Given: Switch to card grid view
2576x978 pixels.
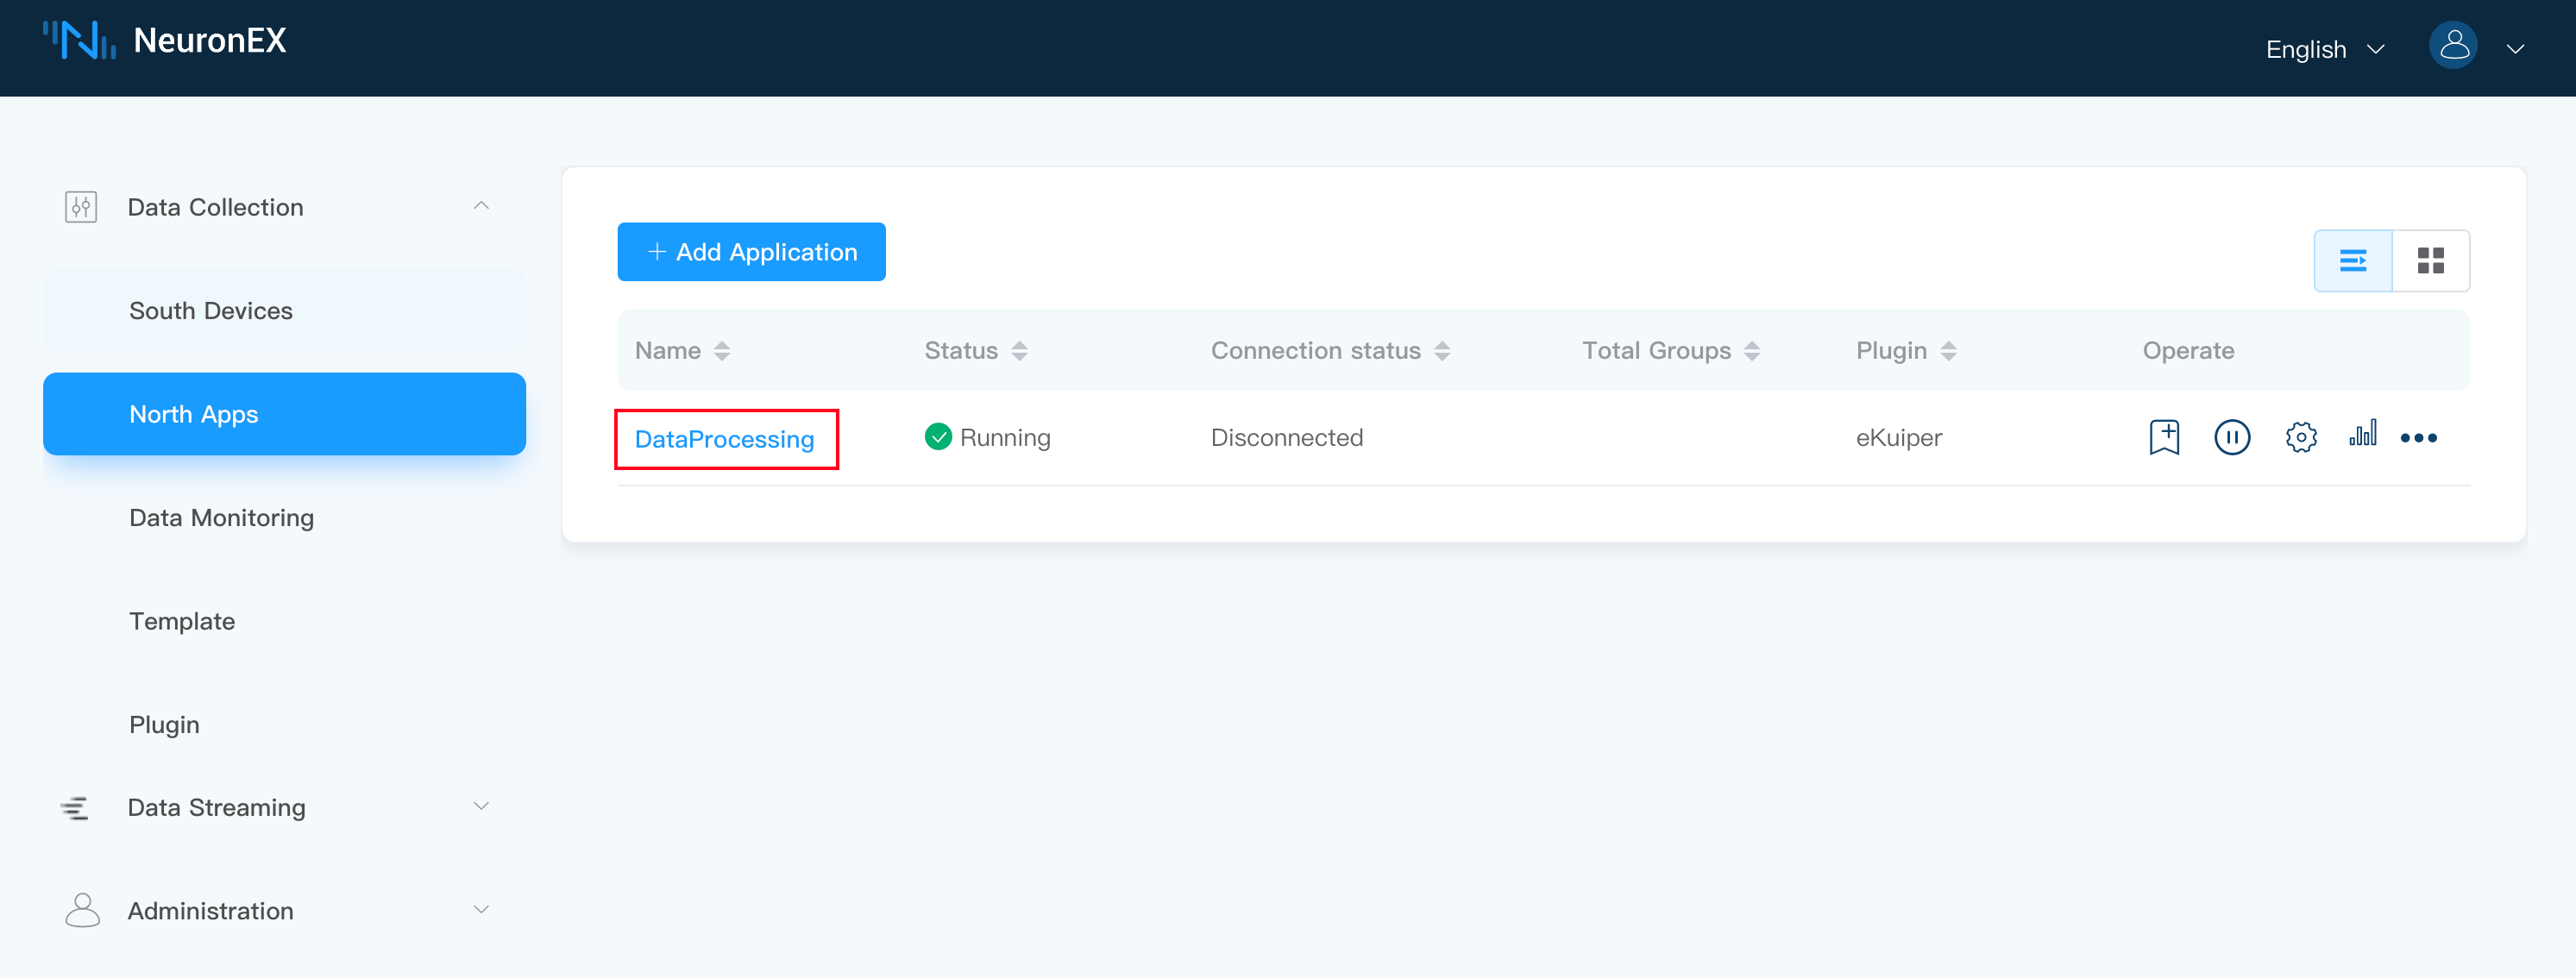Looking at the screenshot, I should pyautogui.click(x=2430, y=261).
